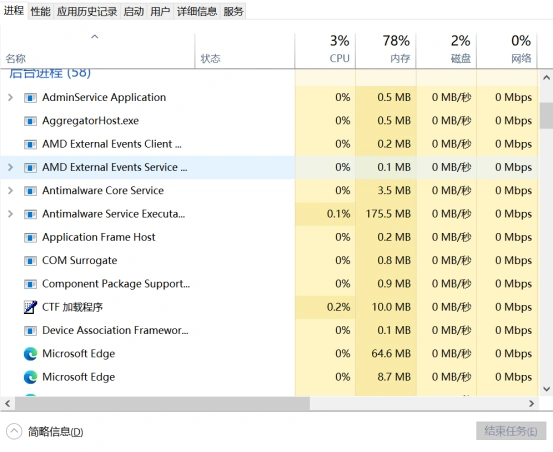This screenshot has width=553, height=452.
Task: Expand AMD External Events Service row
Action: pyautogui.click(x=11, y=167)
